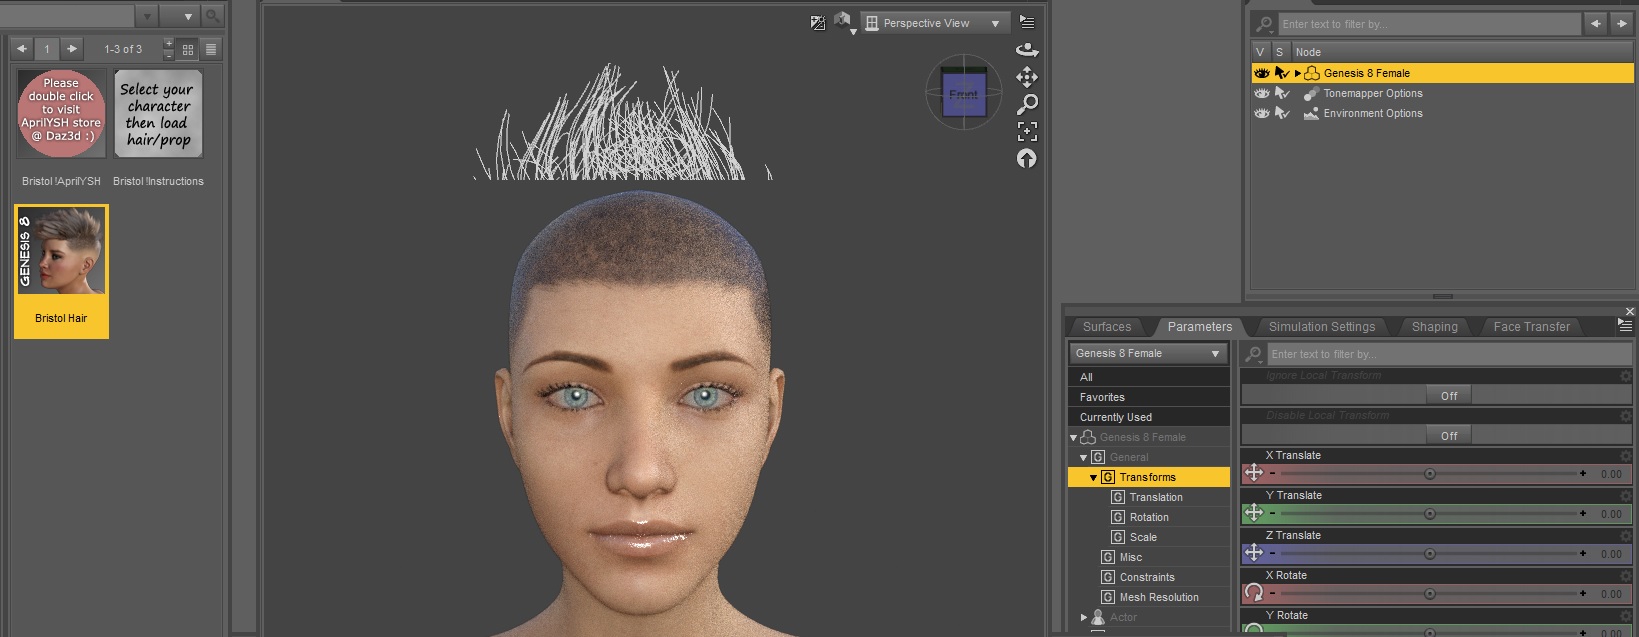The height and width of the screenshot is (637, 1639).
Task: Open the Shaping tab
Action: coord(1434,327)
